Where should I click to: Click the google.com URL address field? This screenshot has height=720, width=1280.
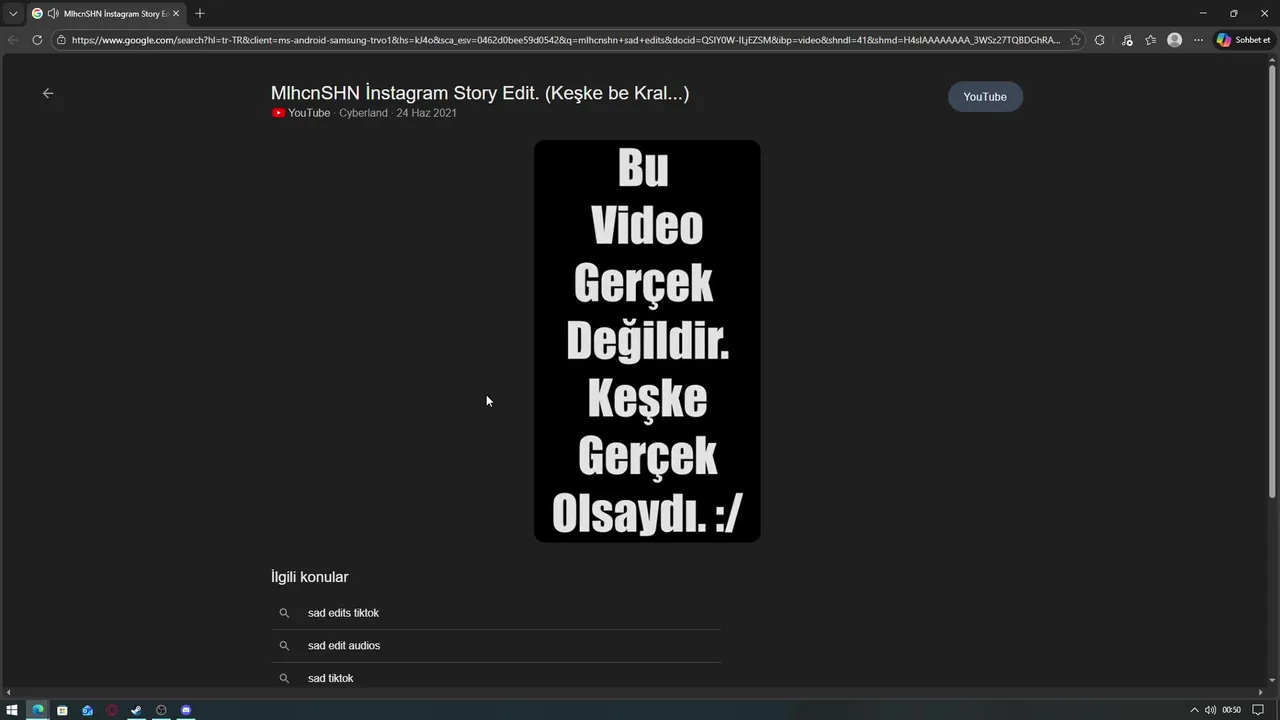point(565,40)
